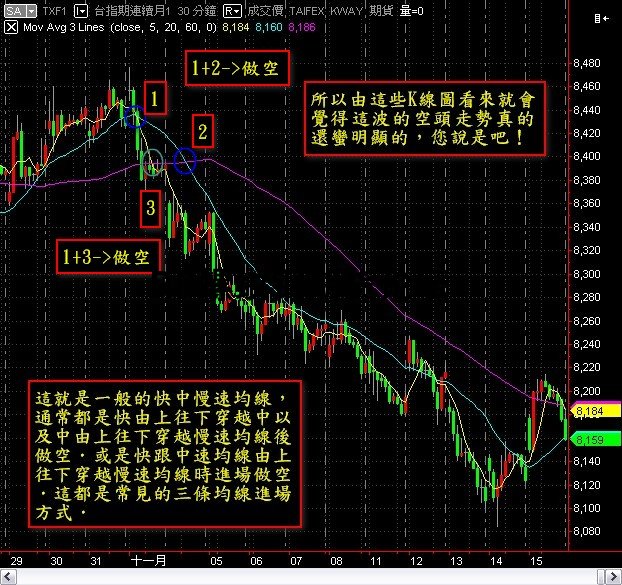The width and height of the screenshot is (622, 585).
Task: Toggle the Mov Avg 3 Lines checkbox
Action: pyautogui.click(x=11, y=28)
